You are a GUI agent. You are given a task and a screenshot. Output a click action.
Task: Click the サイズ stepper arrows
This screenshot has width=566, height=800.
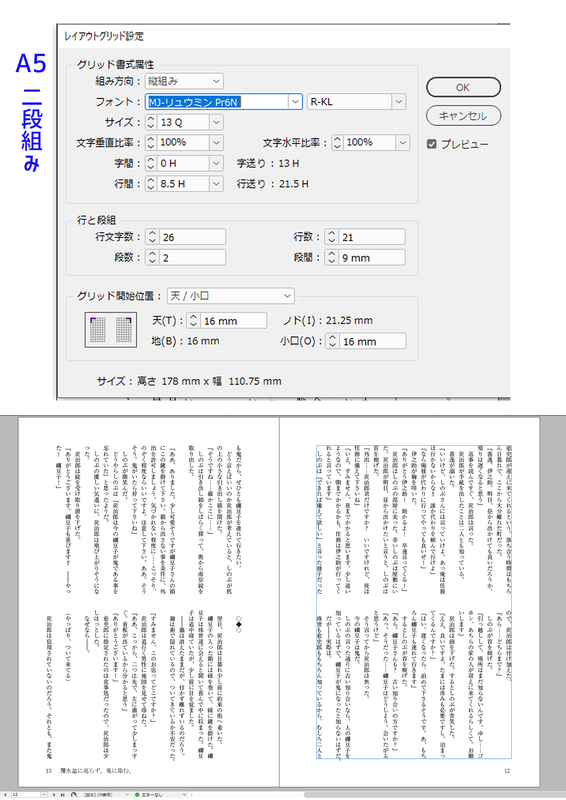(151, 122)
